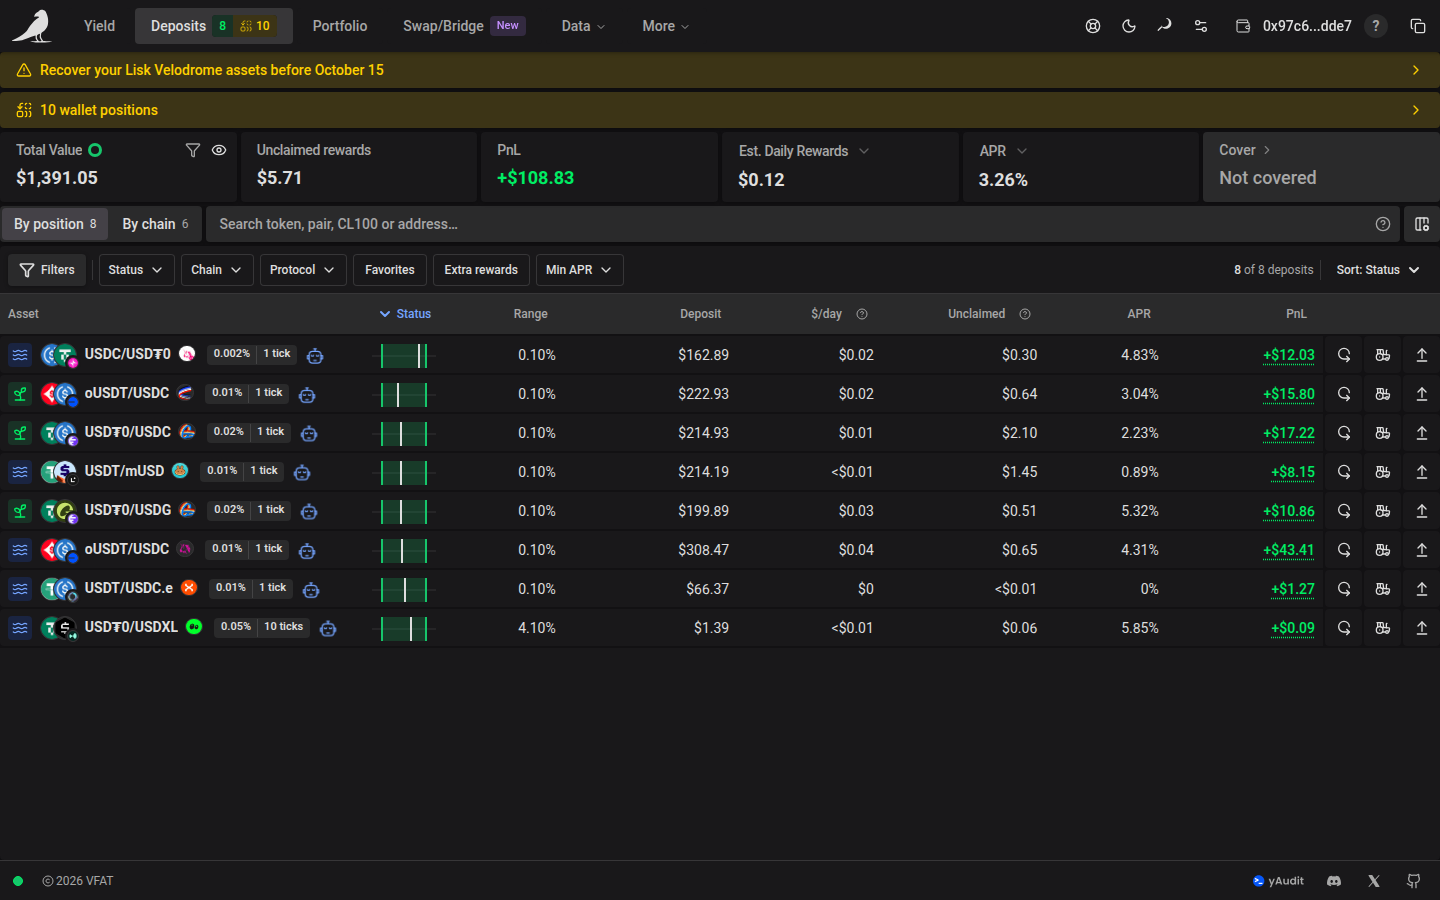
Task: Open the Protocol filter dropdown
Action: tap(303, 270)
